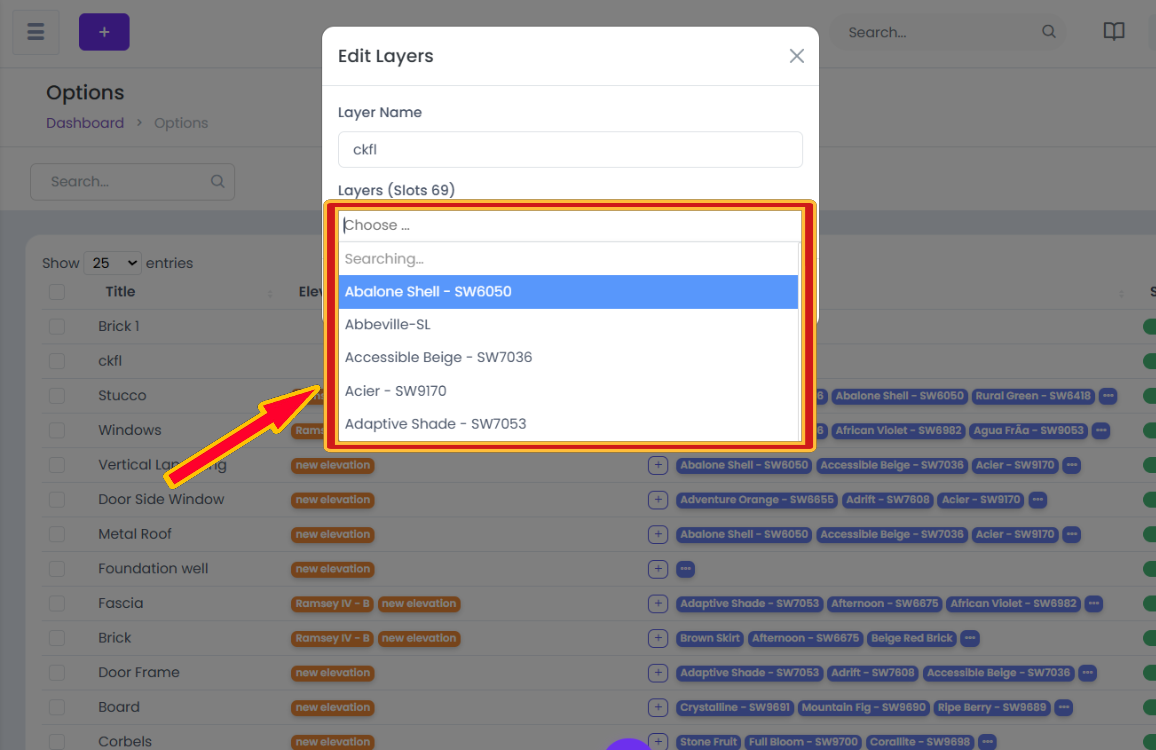Show more layers in the Stucco row

click(1107, 396)
